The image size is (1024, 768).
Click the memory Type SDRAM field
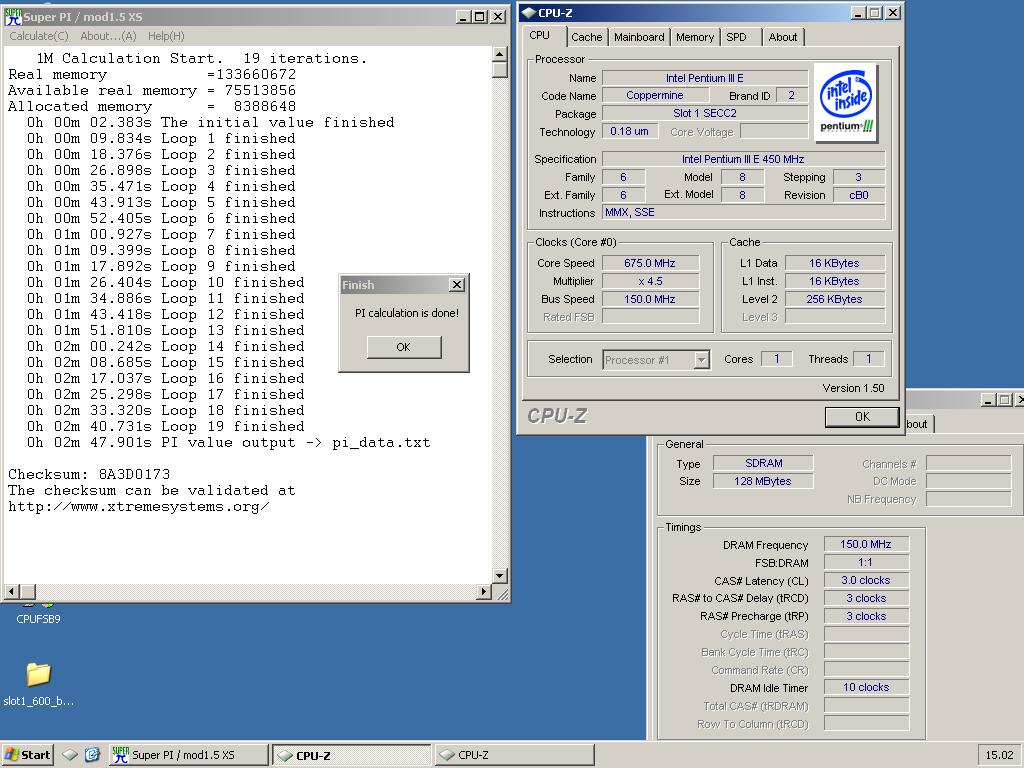point(763,463)
